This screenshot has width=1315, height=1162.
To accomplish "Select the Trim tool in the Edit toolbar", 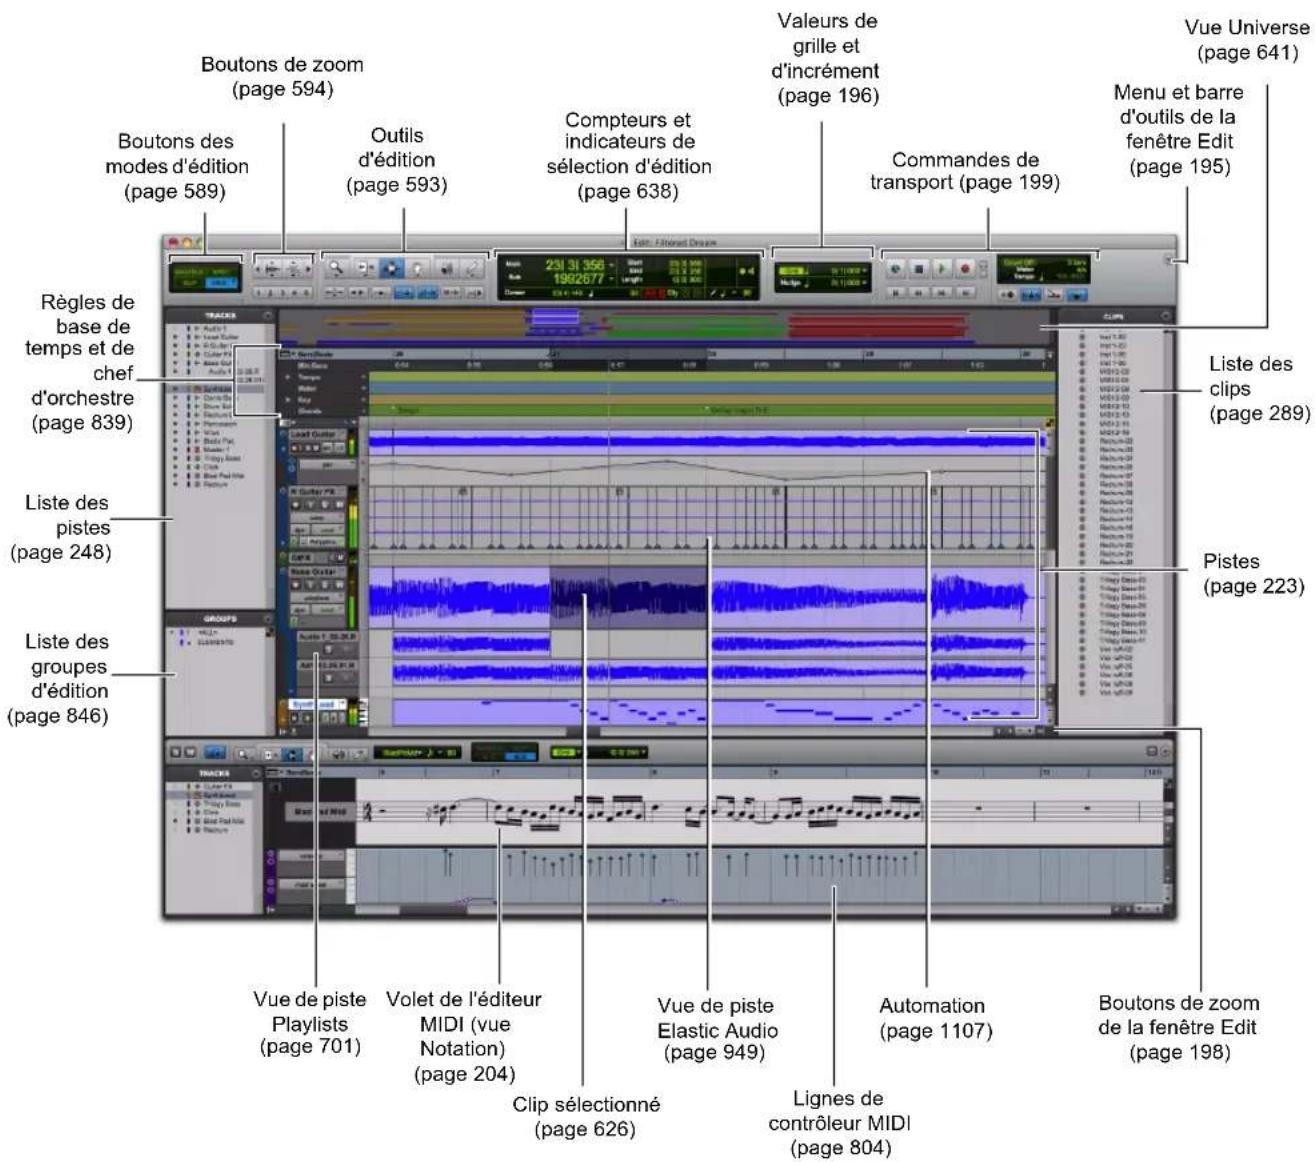I will pyautogui.click(x=364, y=268).
